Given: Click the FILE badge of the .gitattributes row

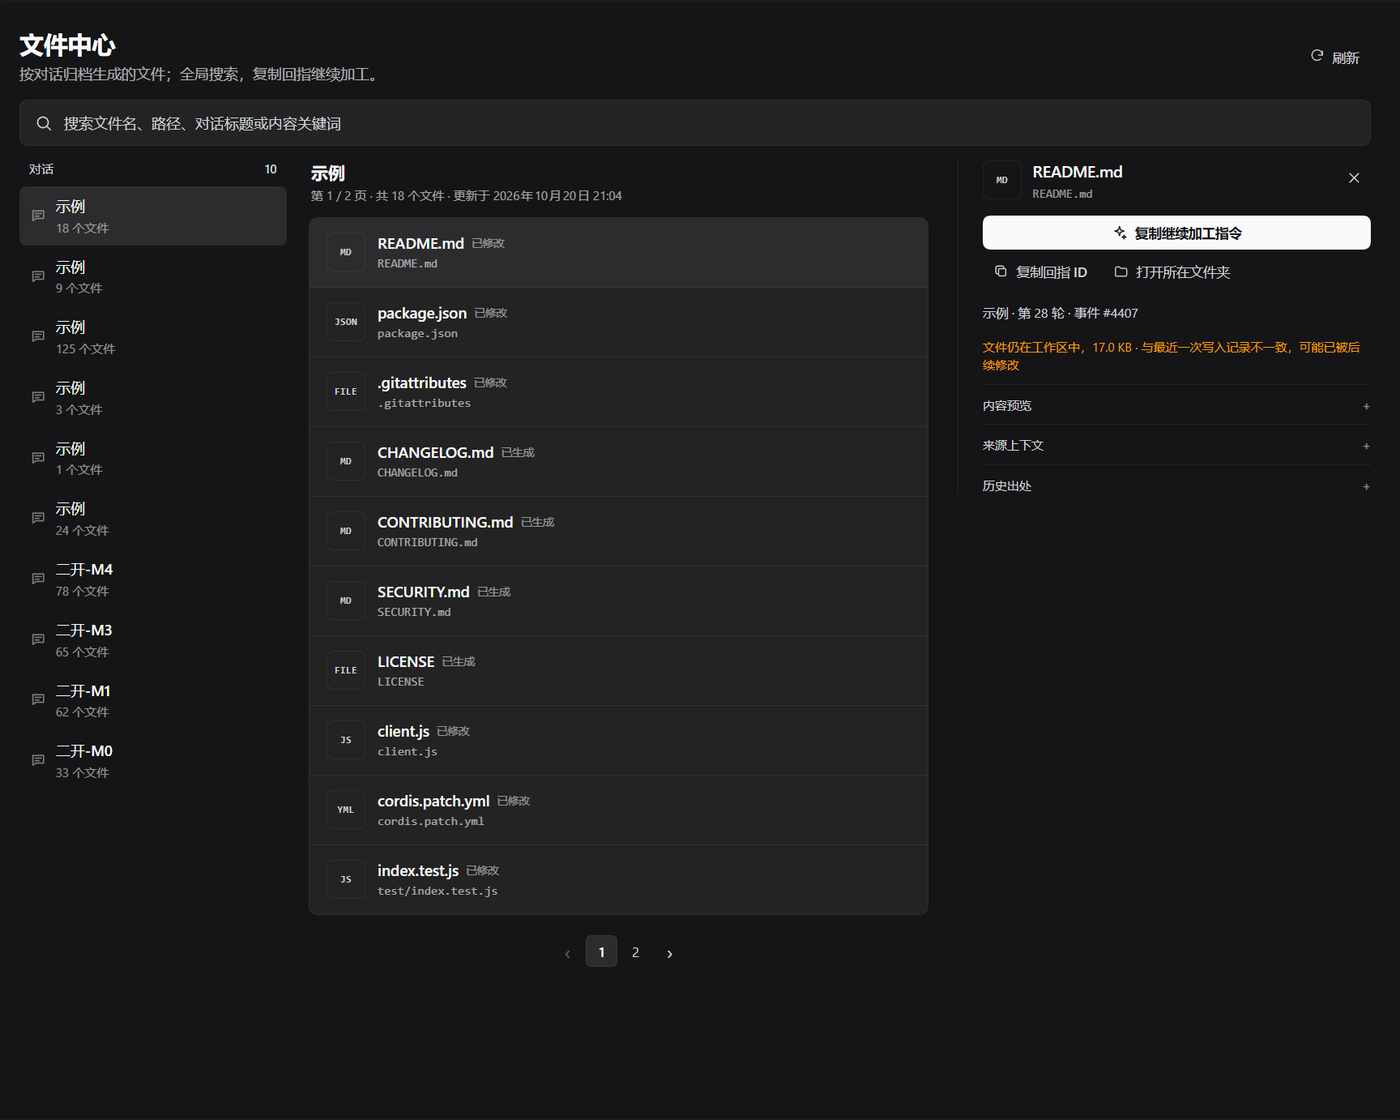Looking at the screenshot, I should pos(346,392).
